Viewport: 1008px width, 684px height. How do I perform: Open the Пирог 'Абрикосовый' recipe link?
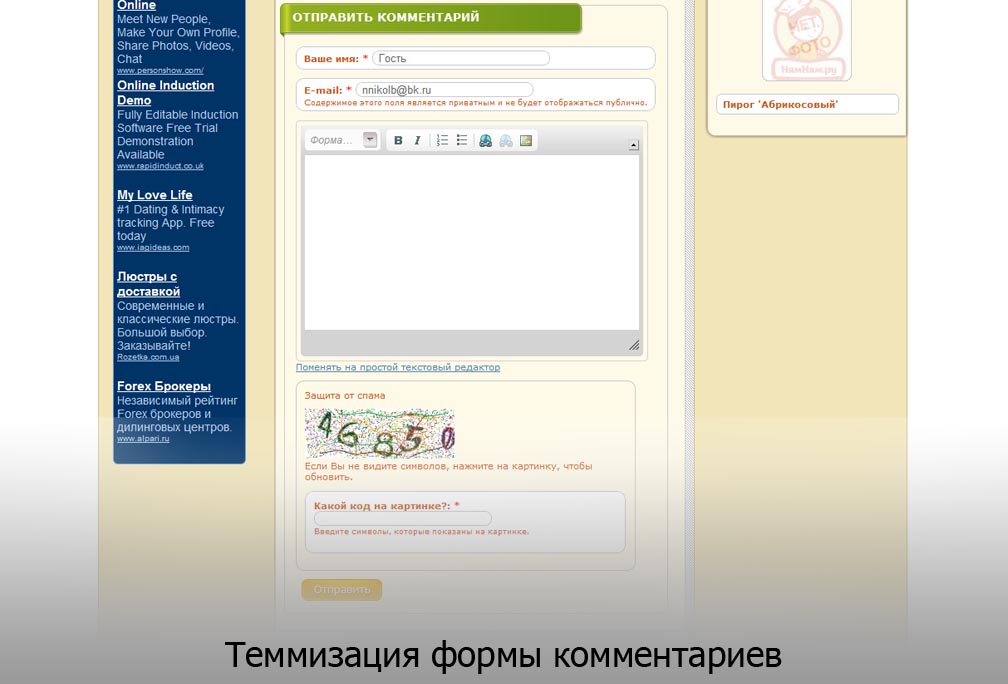coord(780,105)
